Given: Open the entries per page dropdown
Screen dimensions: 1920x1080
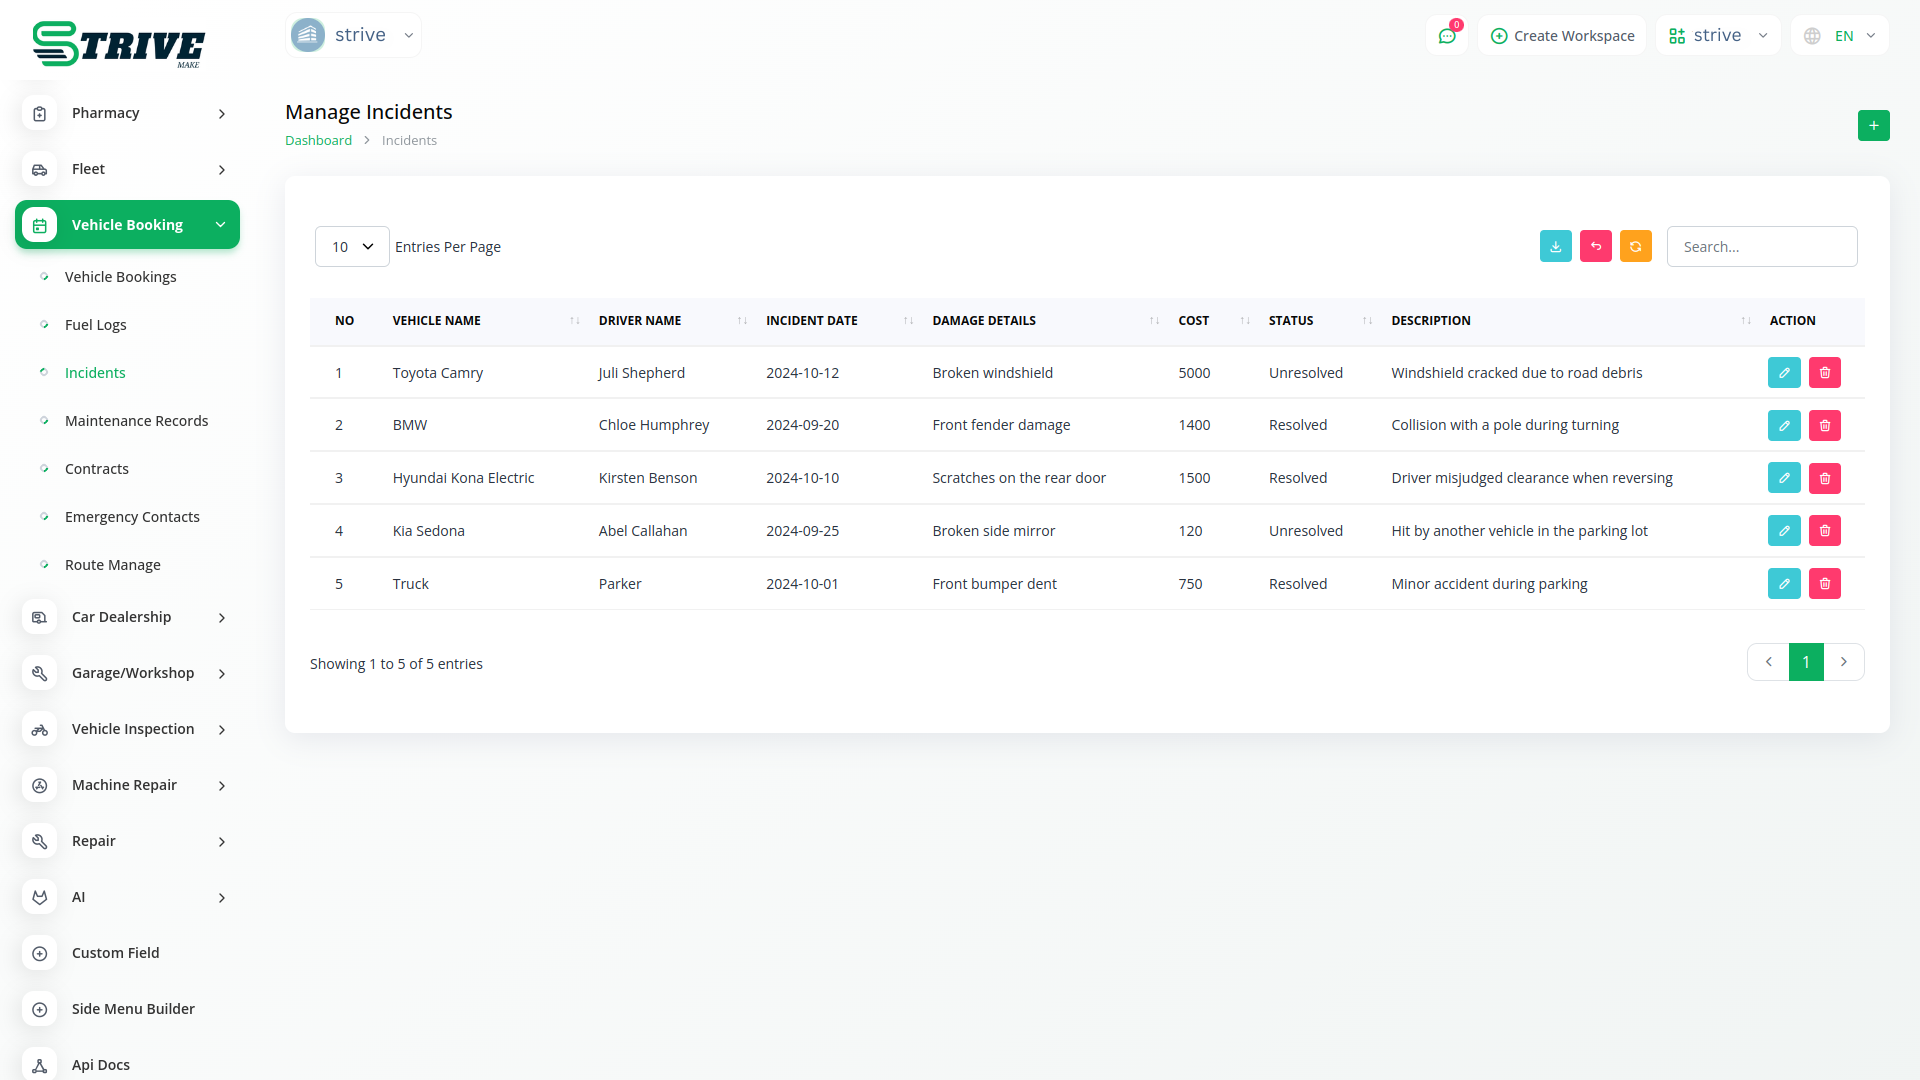Looking at the screenshot, I should pyautogui.click(x=352, y=247).
